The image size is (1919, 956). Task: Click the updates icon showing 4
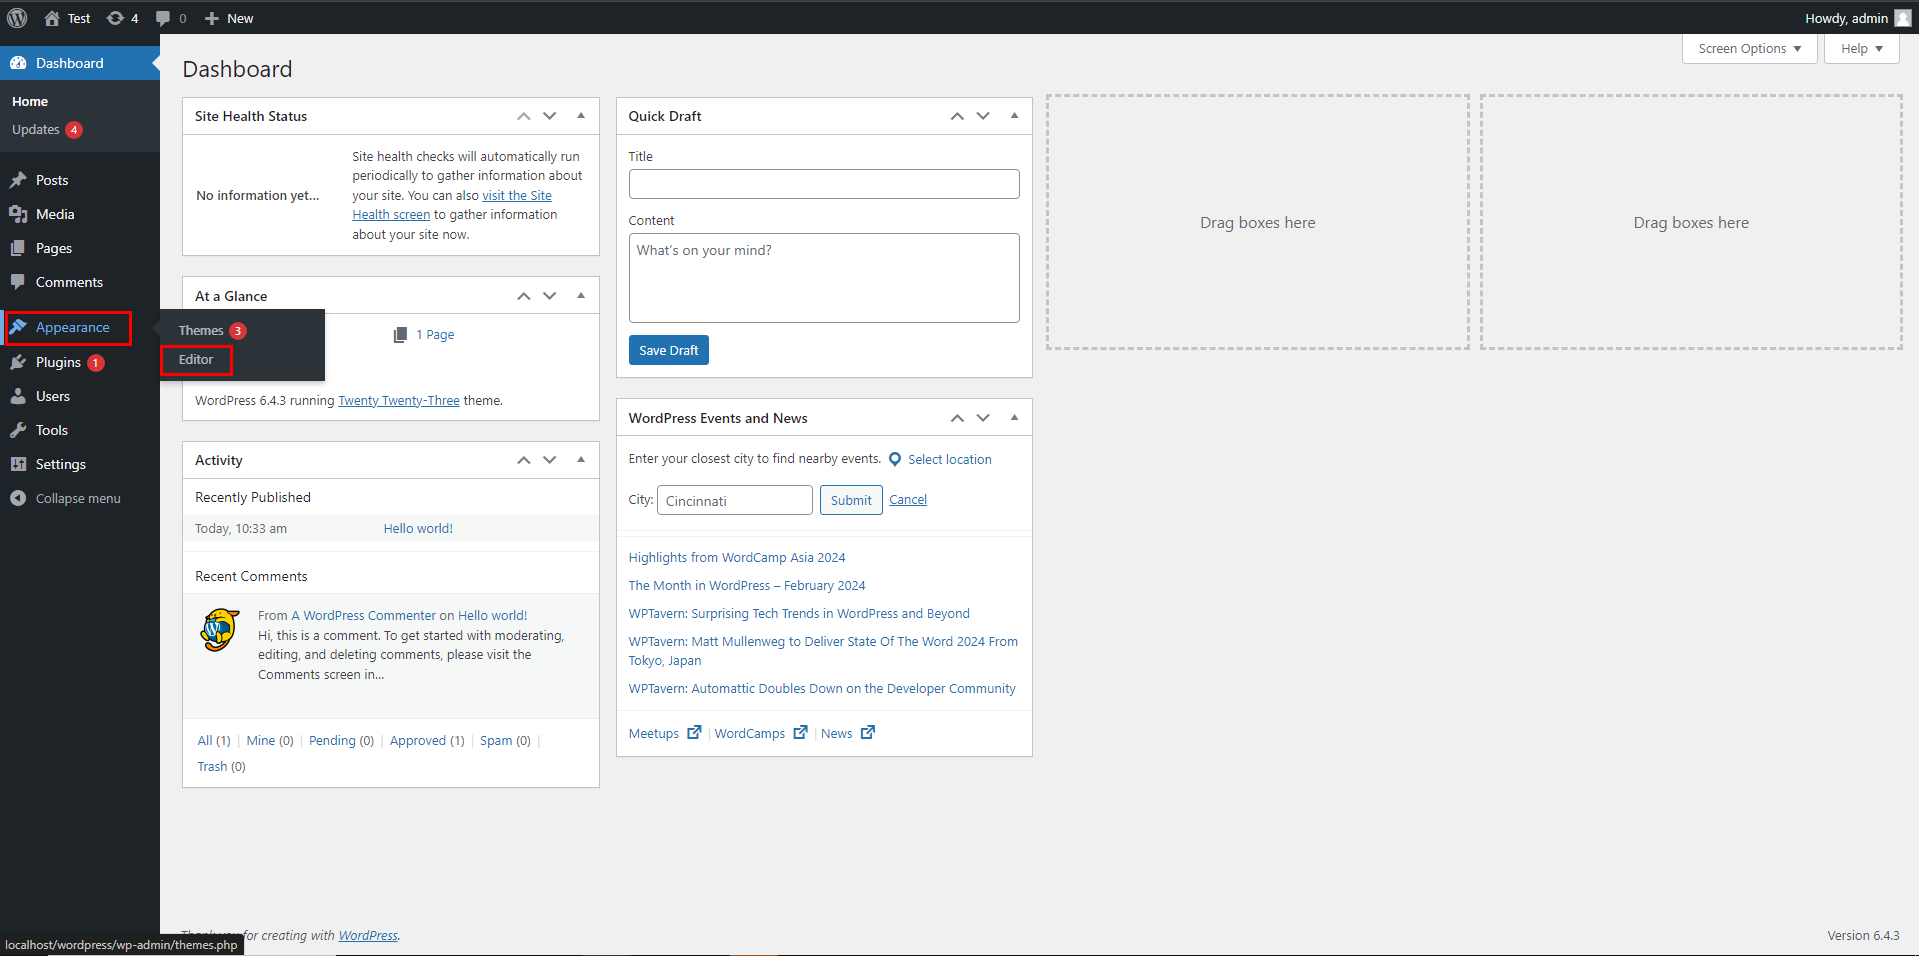click(x=115, y=18)
